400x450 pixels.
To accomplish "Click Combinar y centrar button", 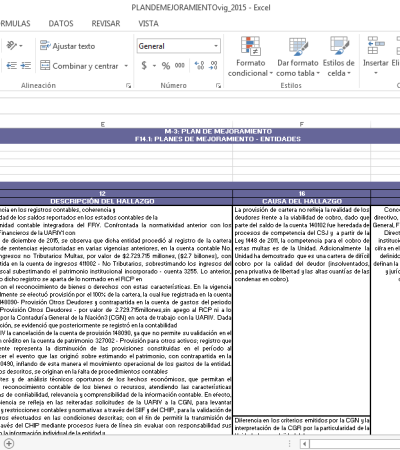I will [x=79, y=66].
